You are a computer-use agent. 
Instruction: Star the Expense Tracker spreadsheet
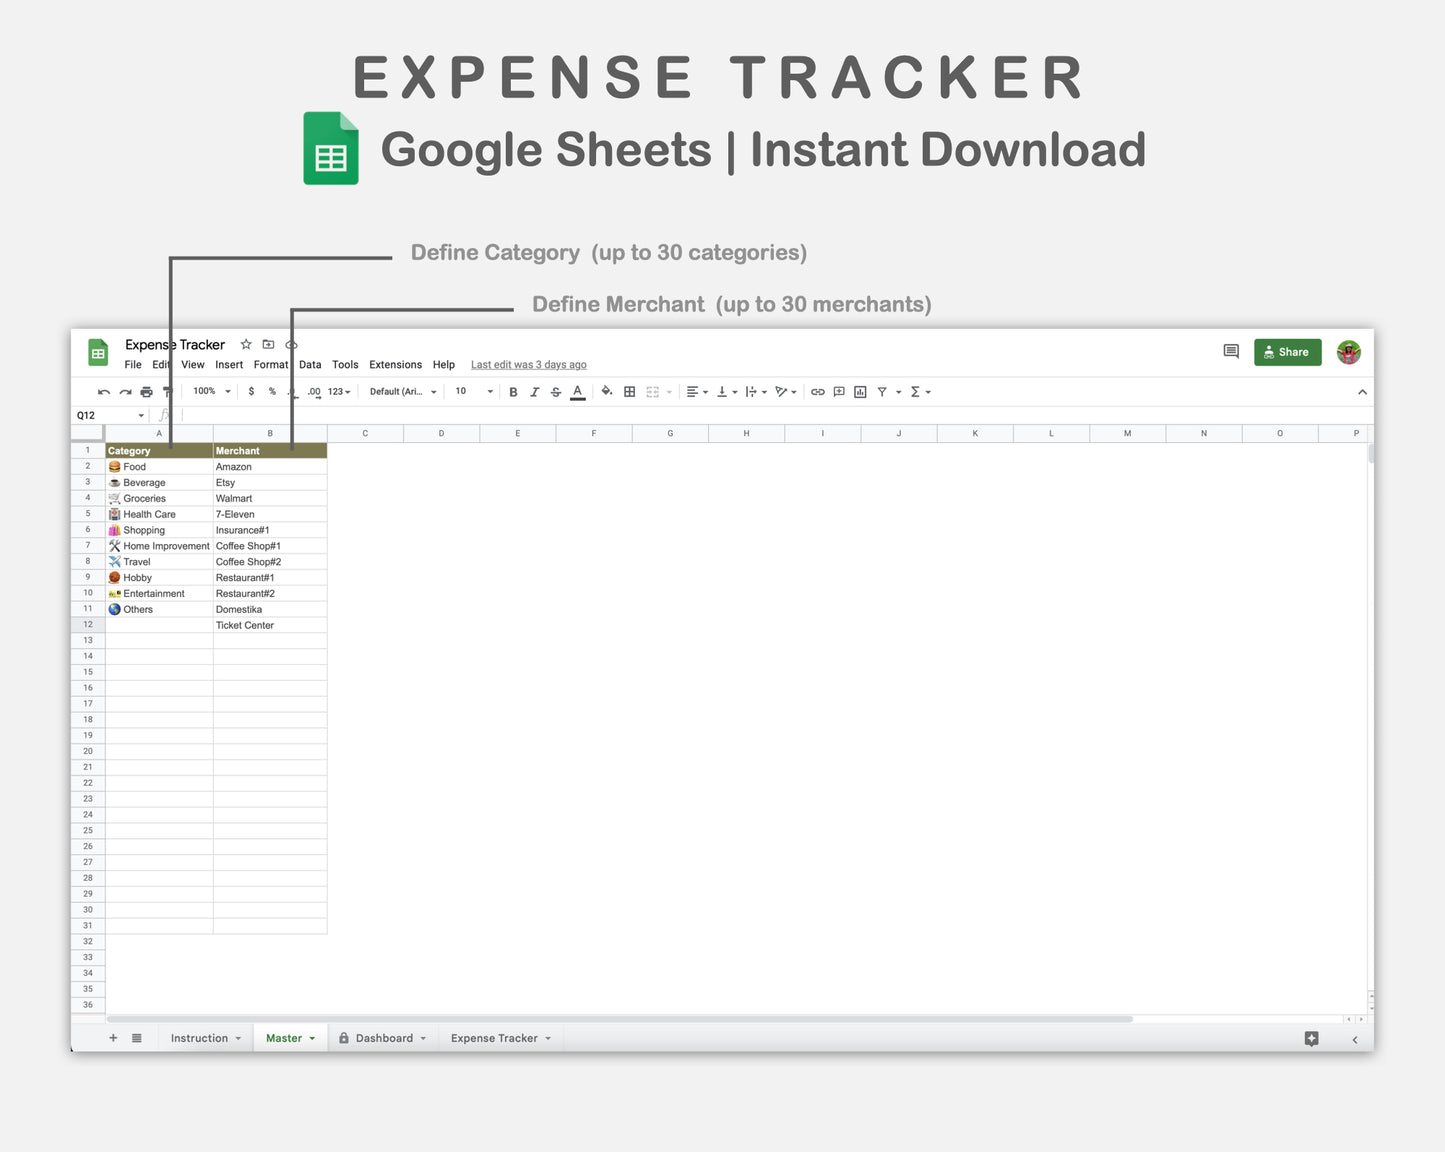245,344
